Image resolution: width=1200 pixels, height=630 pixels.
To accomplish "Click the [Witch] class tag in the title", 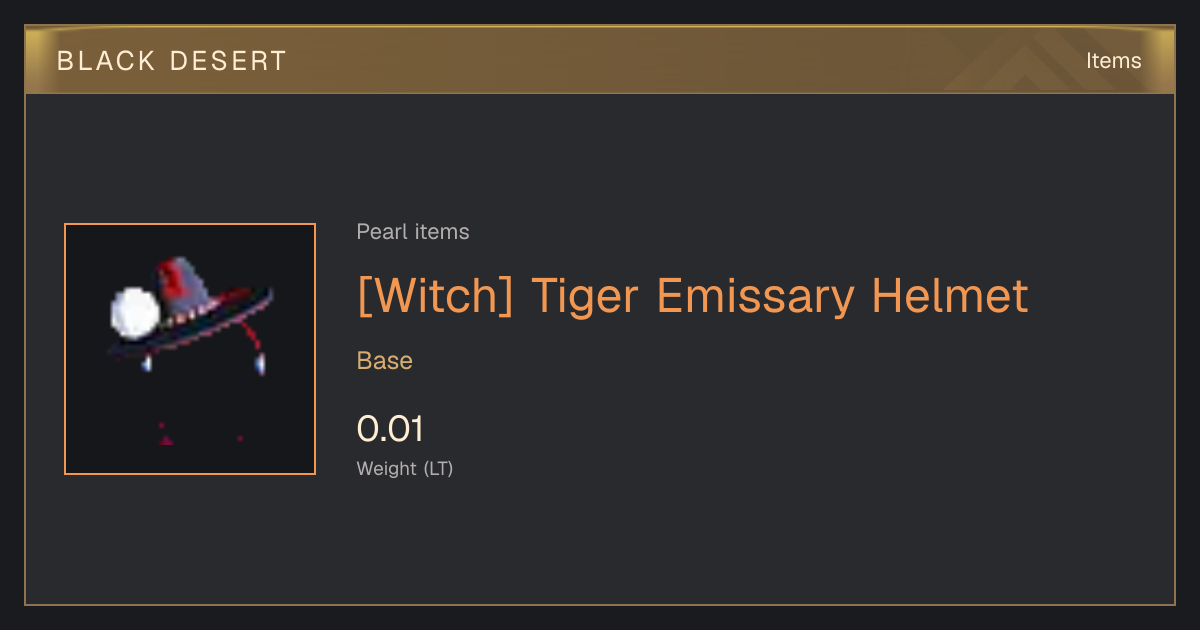I will point(435,295).
